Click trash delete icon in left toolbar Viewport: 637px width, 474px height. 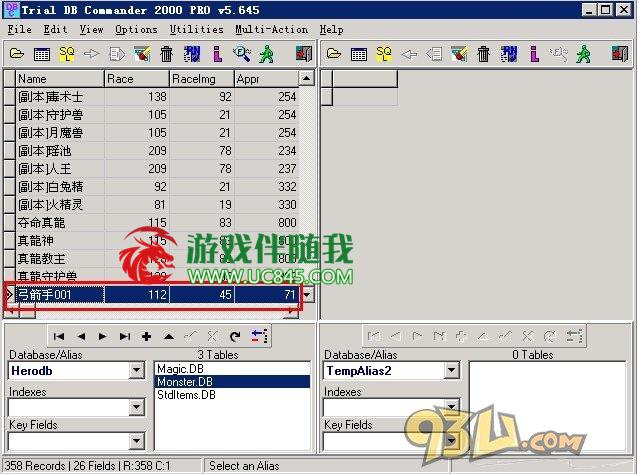pos(167,53)
